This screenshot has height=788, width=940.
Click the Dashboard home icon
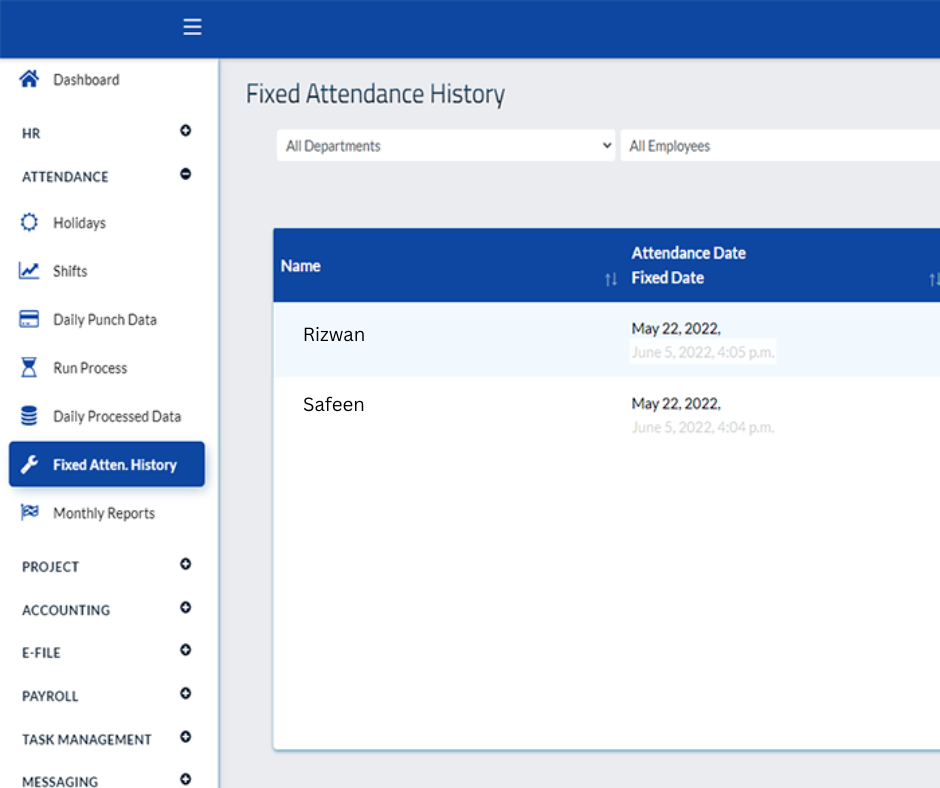(x=29, y=79)
